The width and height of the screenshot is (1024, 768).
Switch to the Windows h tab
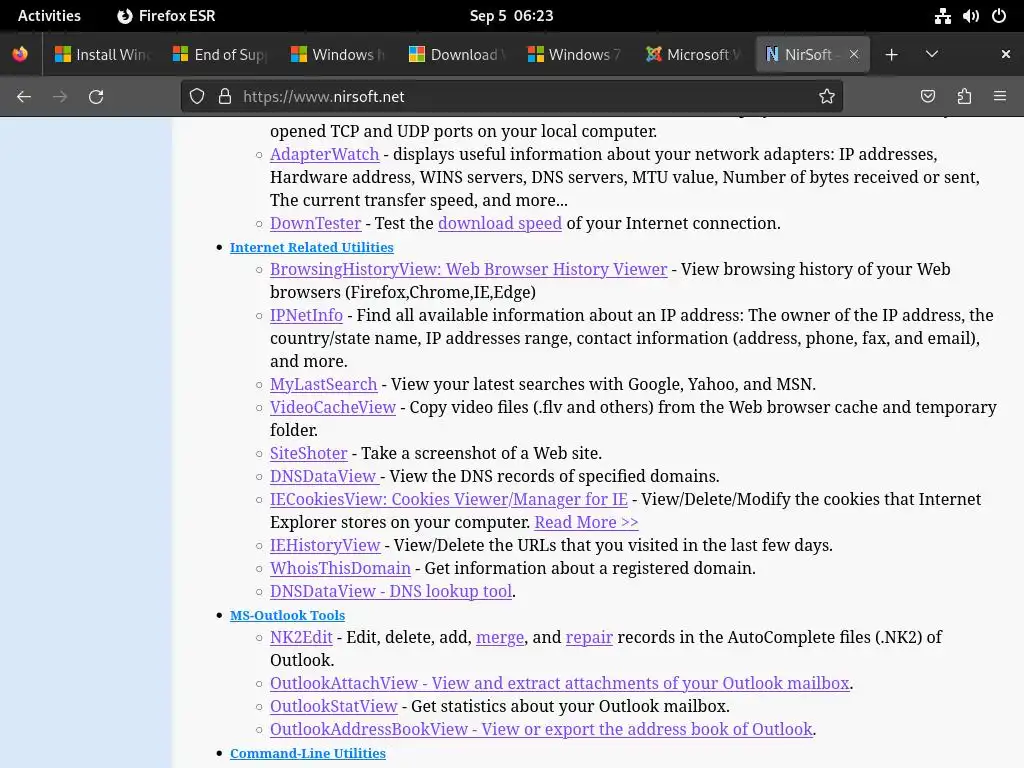pos(338,54)
